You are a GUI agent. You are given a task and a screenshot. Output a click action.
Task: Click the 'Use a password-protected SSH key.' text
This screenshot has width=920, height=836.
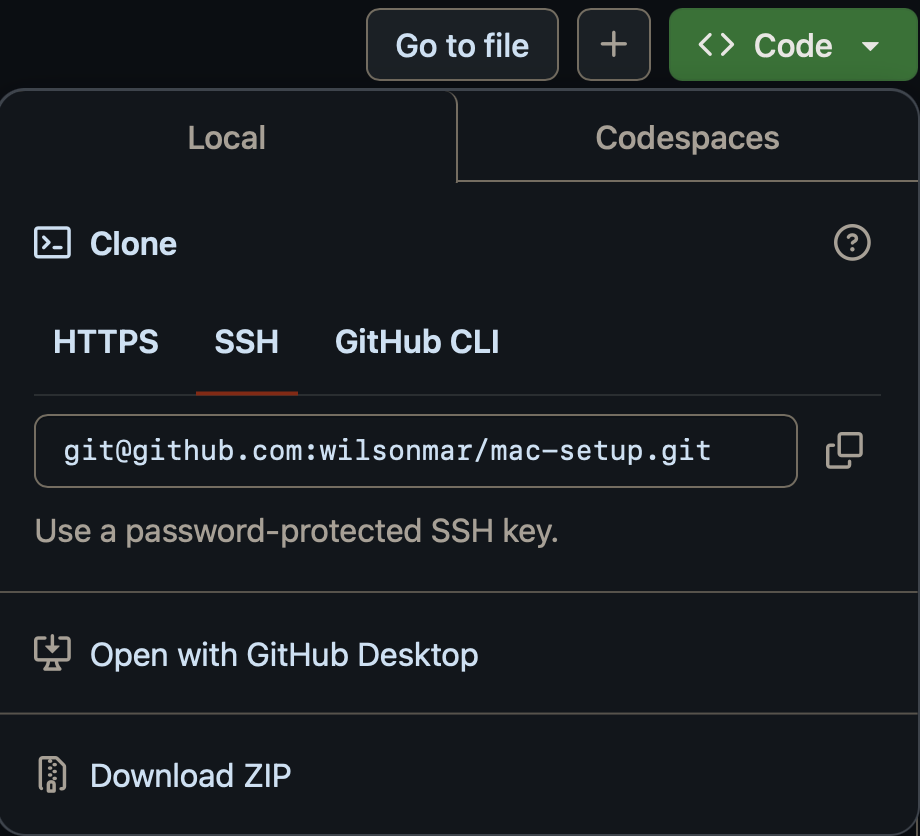tap(296, 532)
